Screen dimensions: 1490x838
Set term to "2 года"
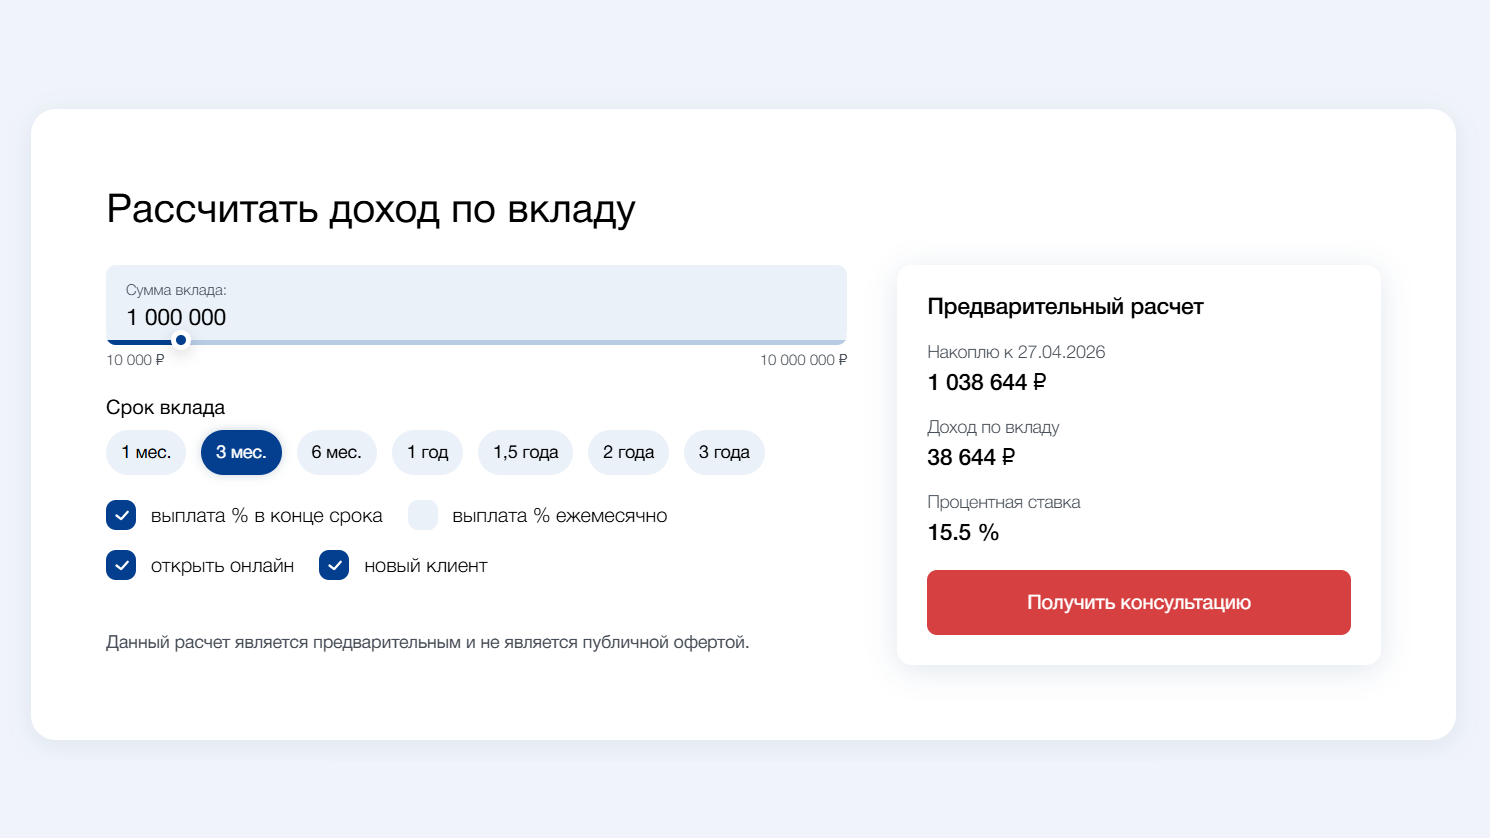628,452
